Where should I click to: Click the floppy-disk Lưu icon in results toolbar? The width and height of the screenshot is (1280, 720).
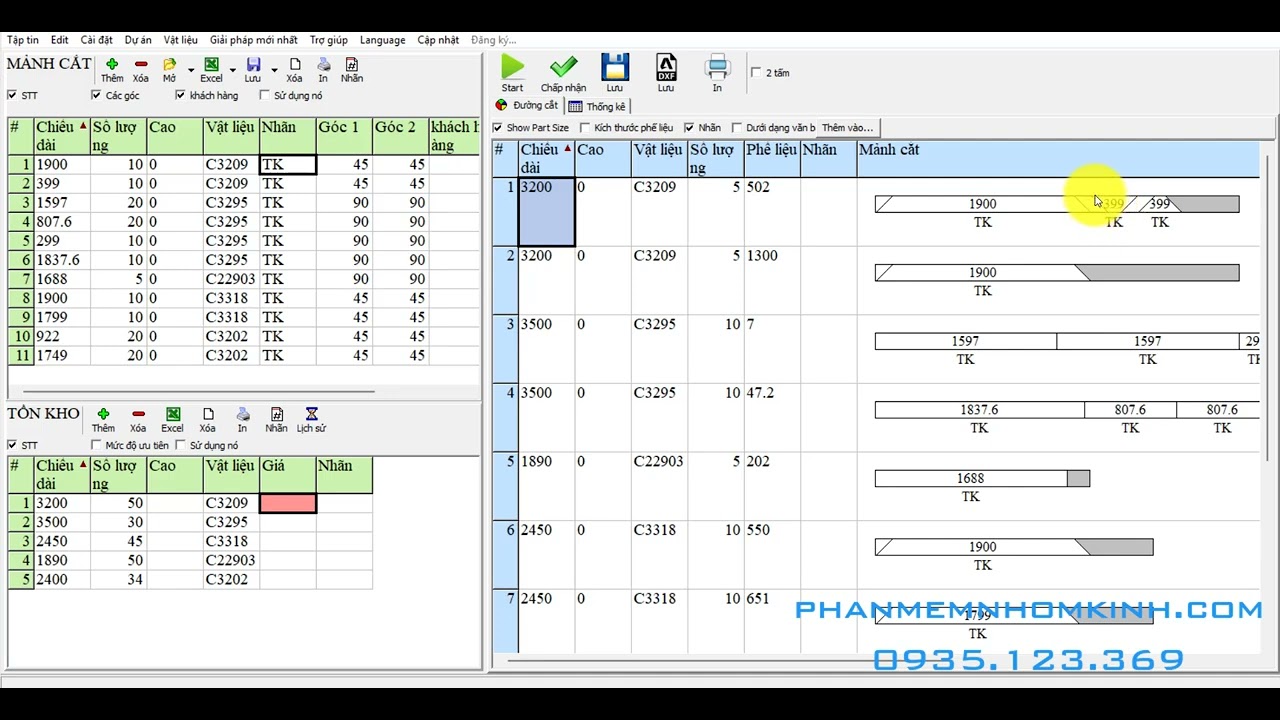point(615,67)
